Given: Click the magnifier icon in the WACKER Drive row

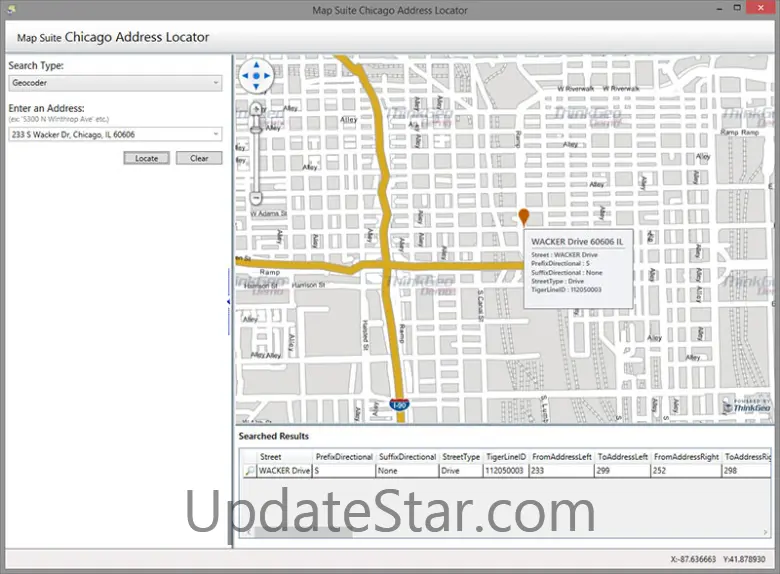Looking at the screenshot, I should coord(250,471).
